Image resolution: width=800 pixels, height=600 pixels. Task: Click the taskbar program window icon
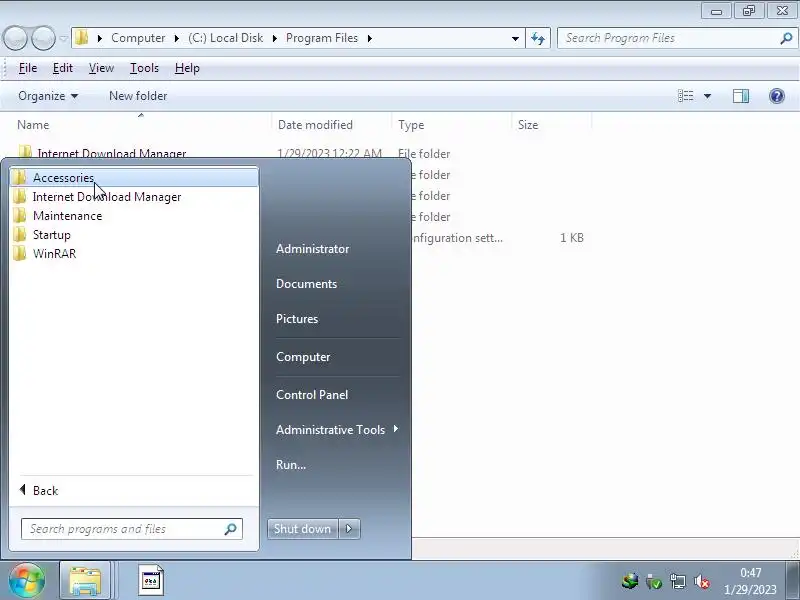pyautogui.click(x=151, y=581)
